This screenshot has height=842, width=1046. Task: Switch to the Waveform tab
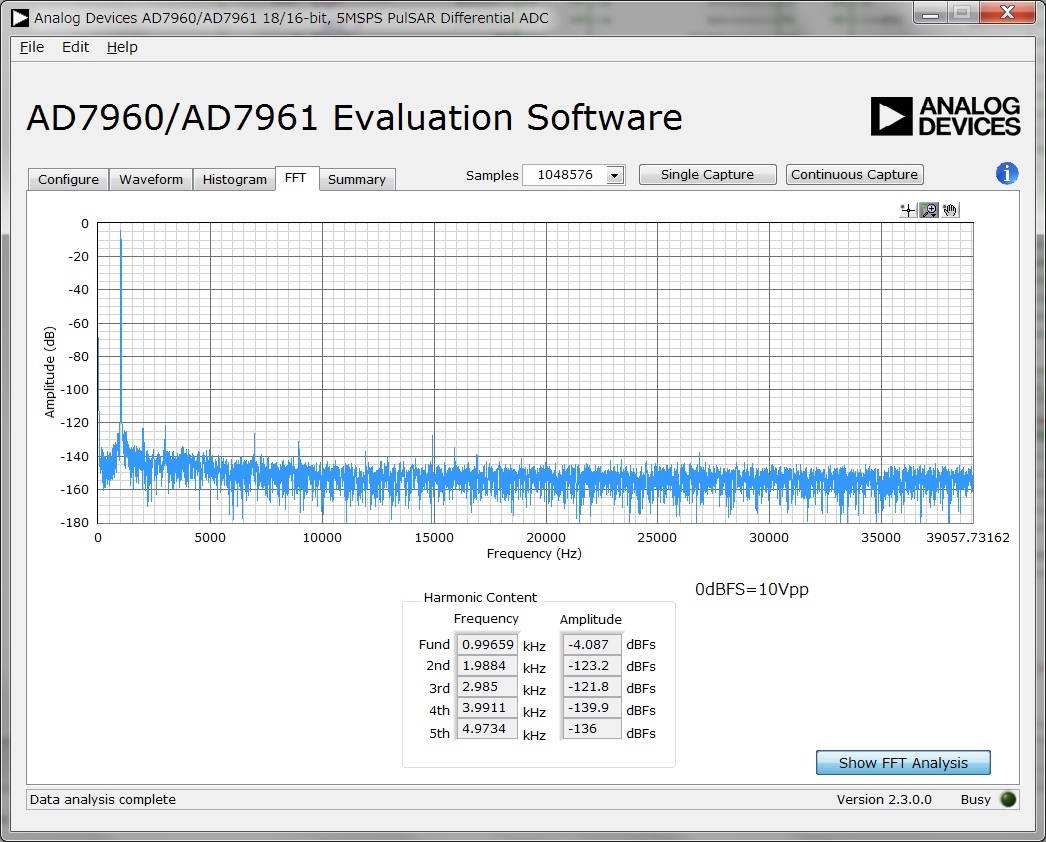point(151,179)
